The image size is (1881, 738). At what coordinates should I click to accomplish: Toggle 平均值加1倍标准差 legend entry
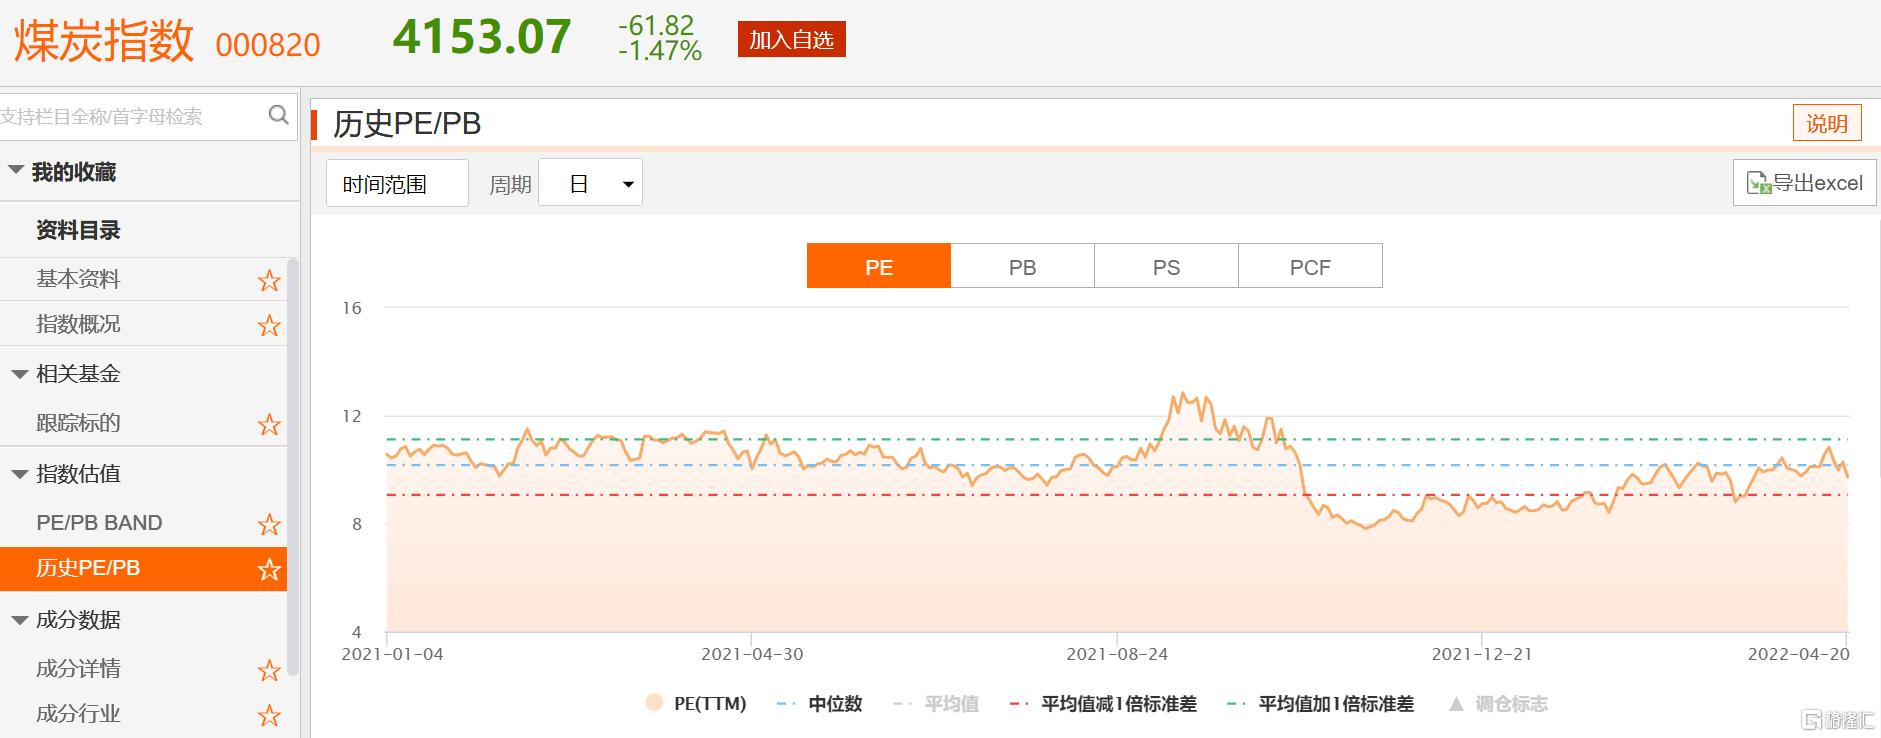1320,703
